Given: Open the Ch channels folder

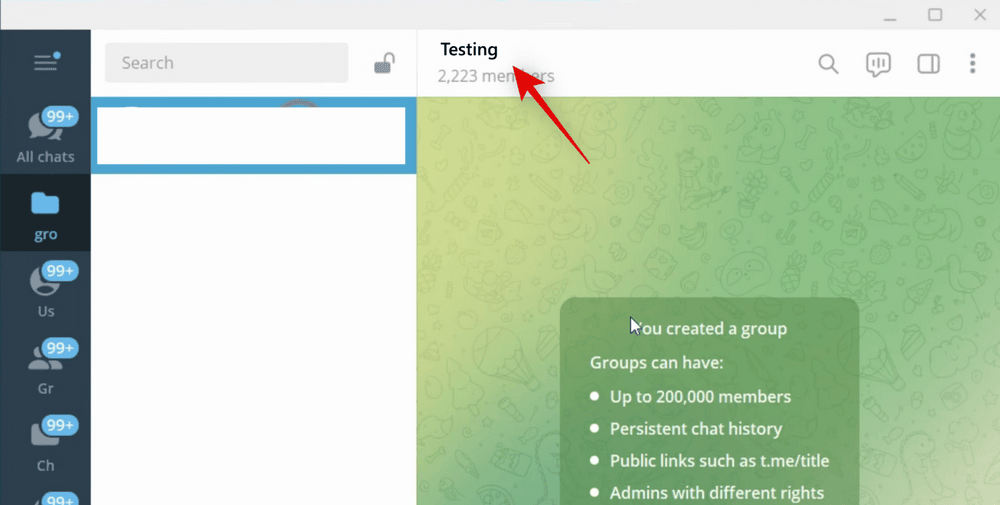Looking at the screenshot, I should click(x=45, y=444).
